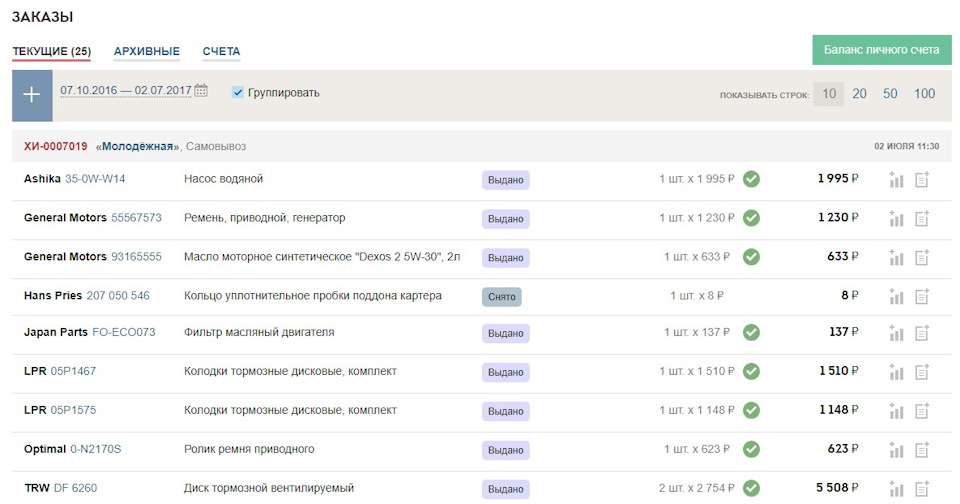Switch to АРХИВНЫЕ tab
Image resolution: width=960 pixels, height=504 pixels.
point(147,51)
